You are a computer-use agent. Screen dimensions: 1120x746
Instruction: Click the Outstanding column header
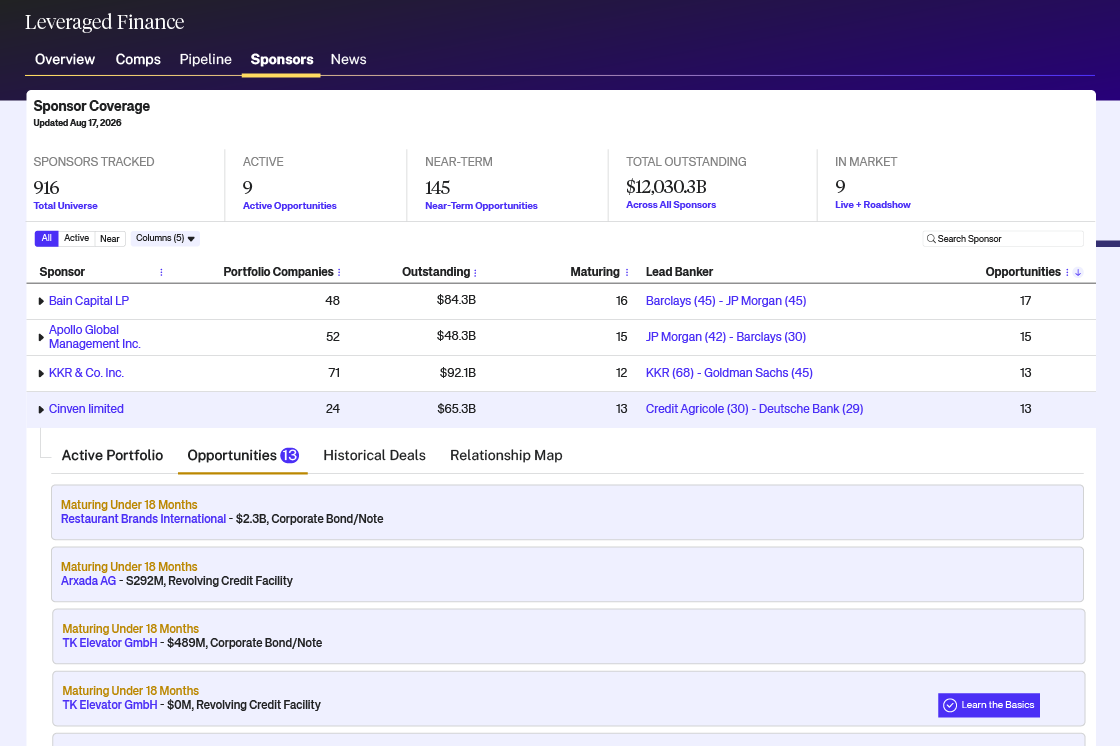click(x=436, y=272)
